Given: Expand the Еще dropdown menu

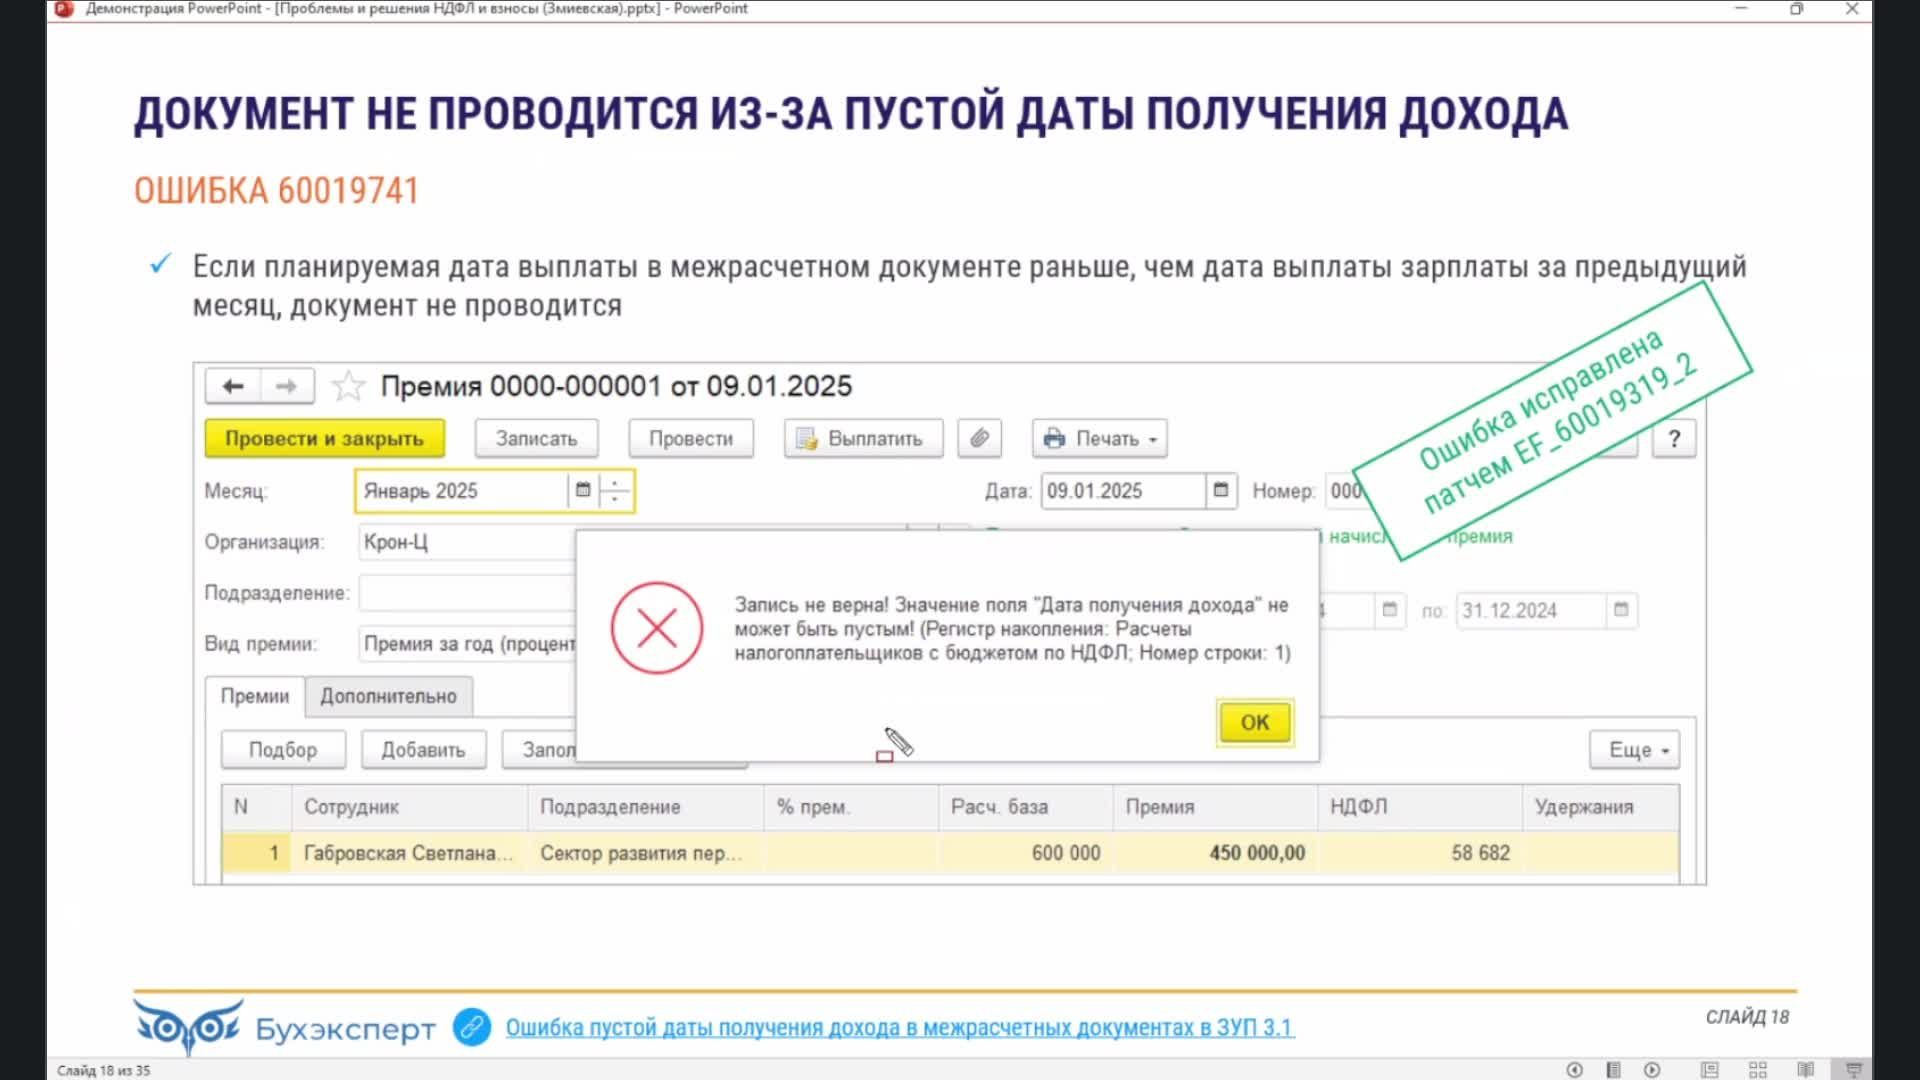Looking at the screenshot, I should pos(1635,750).
